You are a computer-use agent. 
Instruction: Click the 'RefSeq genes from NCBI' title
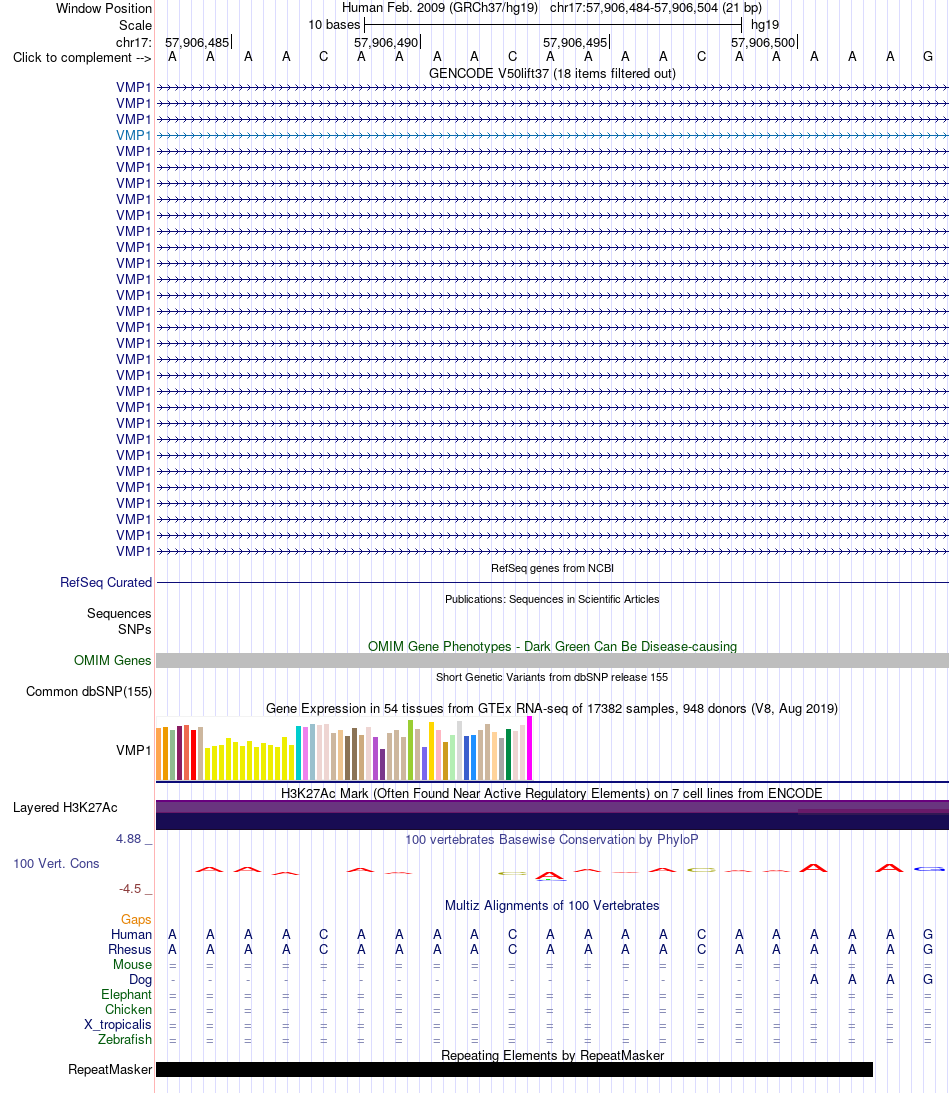[552, 568]
